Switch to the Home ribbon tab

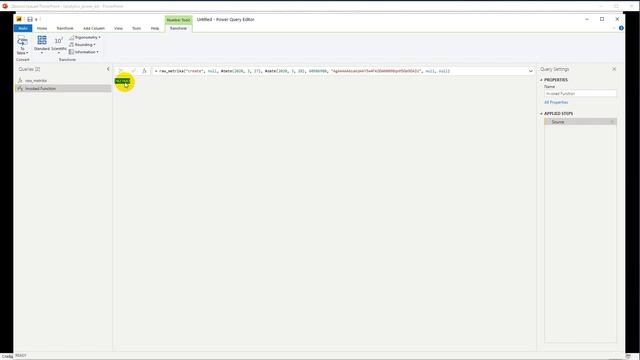click(x=42, y=28)
